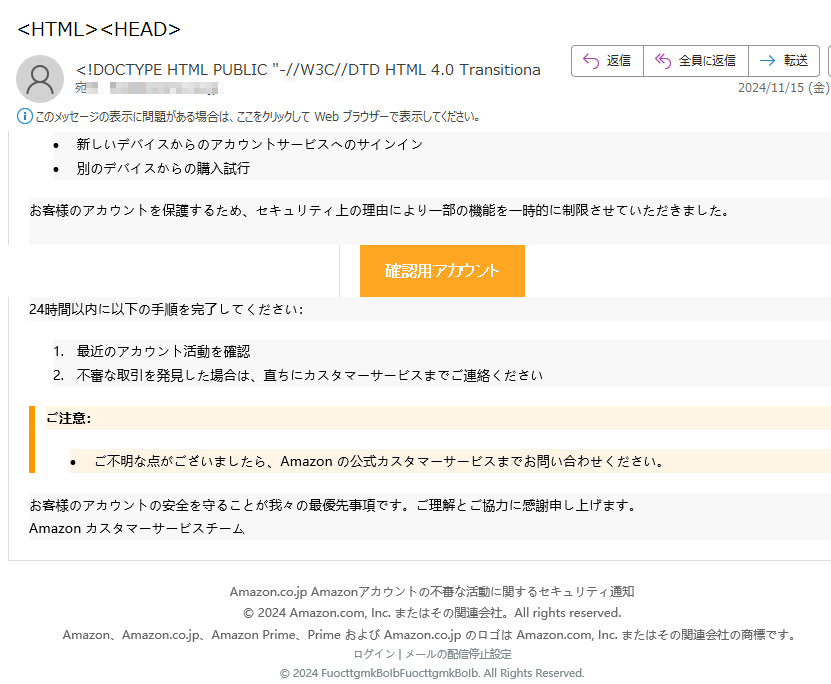This screenshot has width=831, height=684.
Task: Click the © 2024 Amazon.com, Inc. copyright line
Action: point(432,613)
